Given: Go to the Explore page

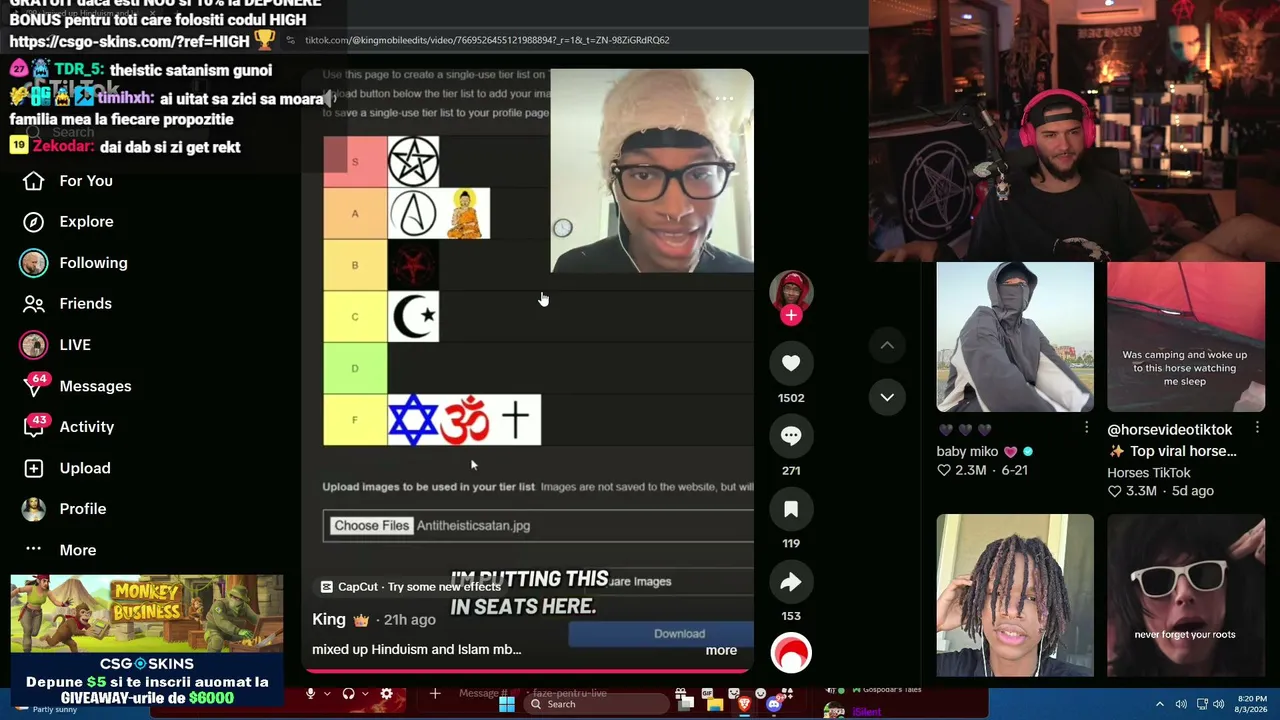Looking at the screenshot, I should point(68,222).
